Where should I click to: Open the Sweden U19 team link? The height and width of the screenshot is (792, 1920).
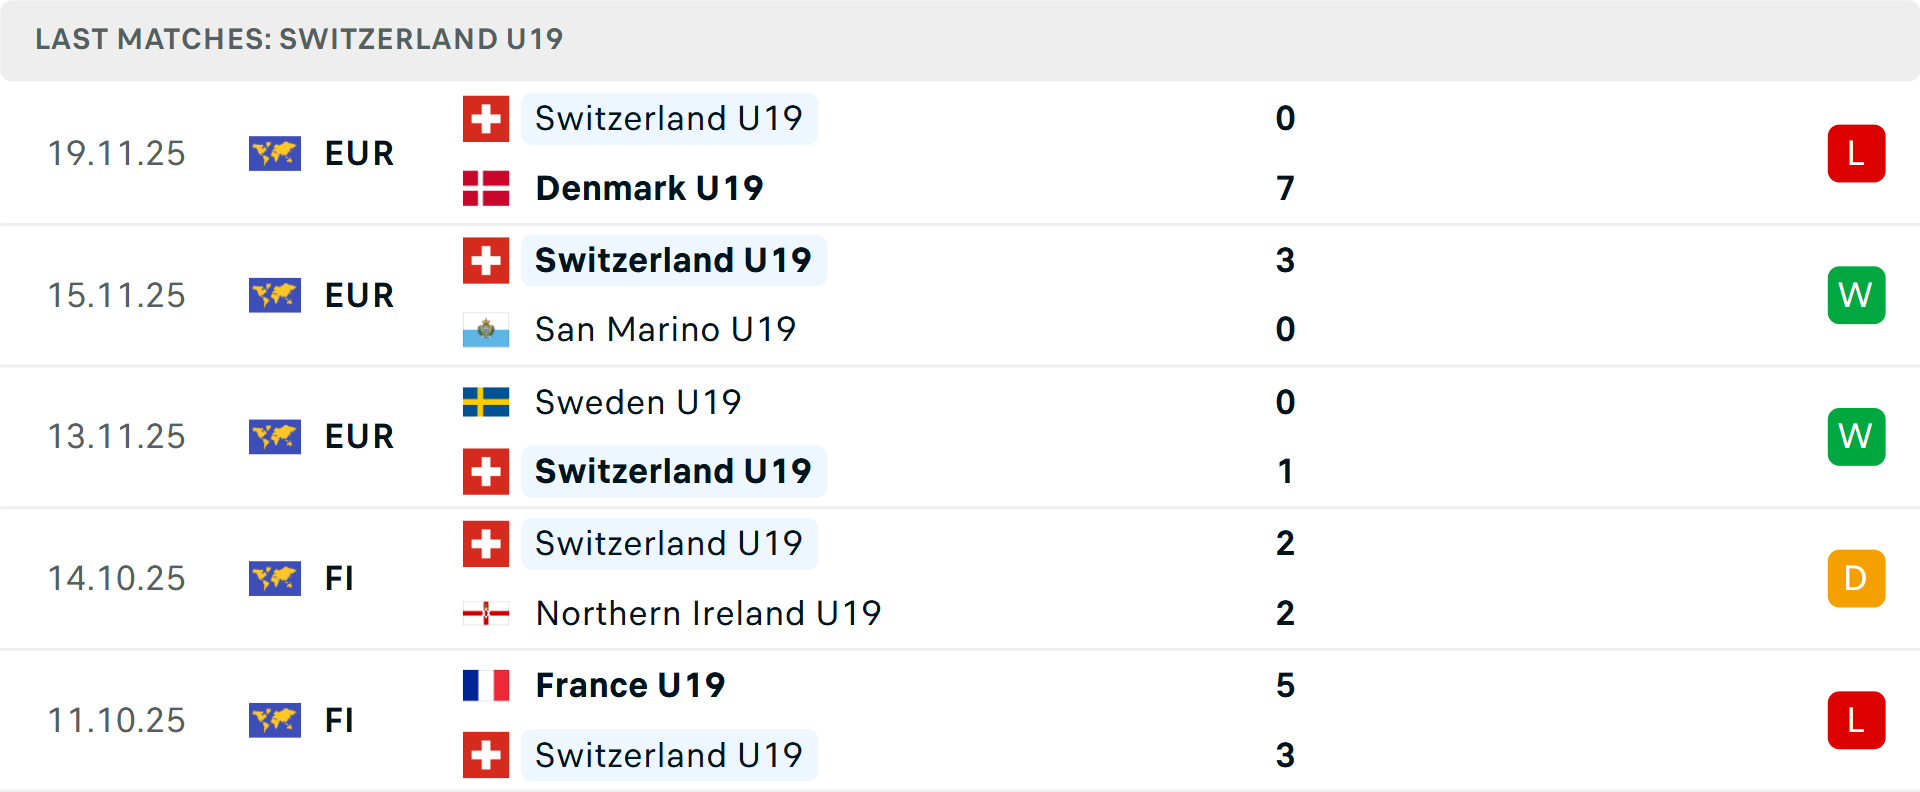638,402
